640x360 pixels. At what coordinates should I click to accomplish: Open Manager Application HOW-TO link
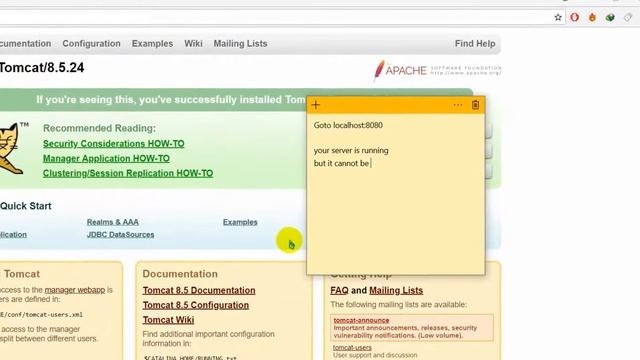coord(106,158)
